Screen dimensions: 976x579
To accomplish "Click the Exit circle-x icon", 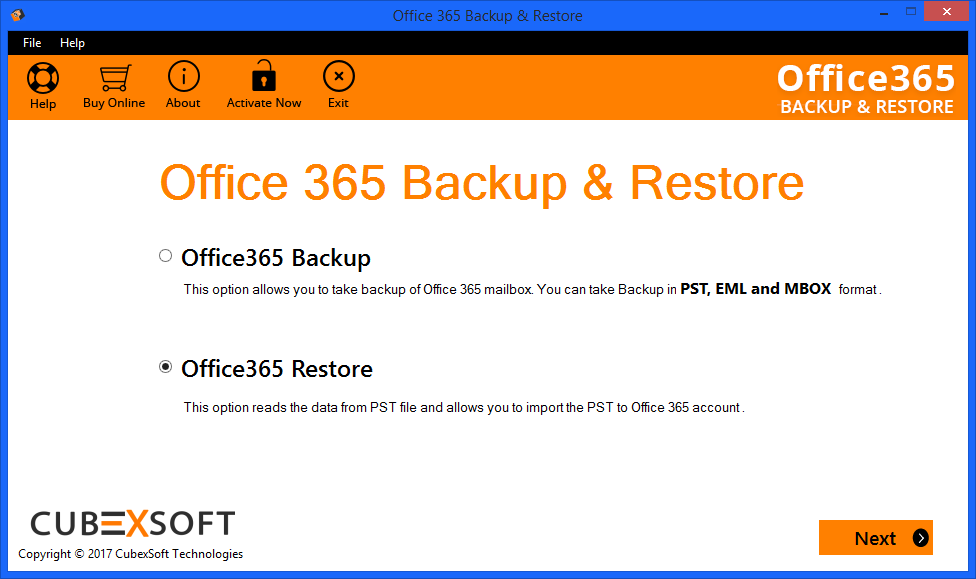I will [339, 76].
